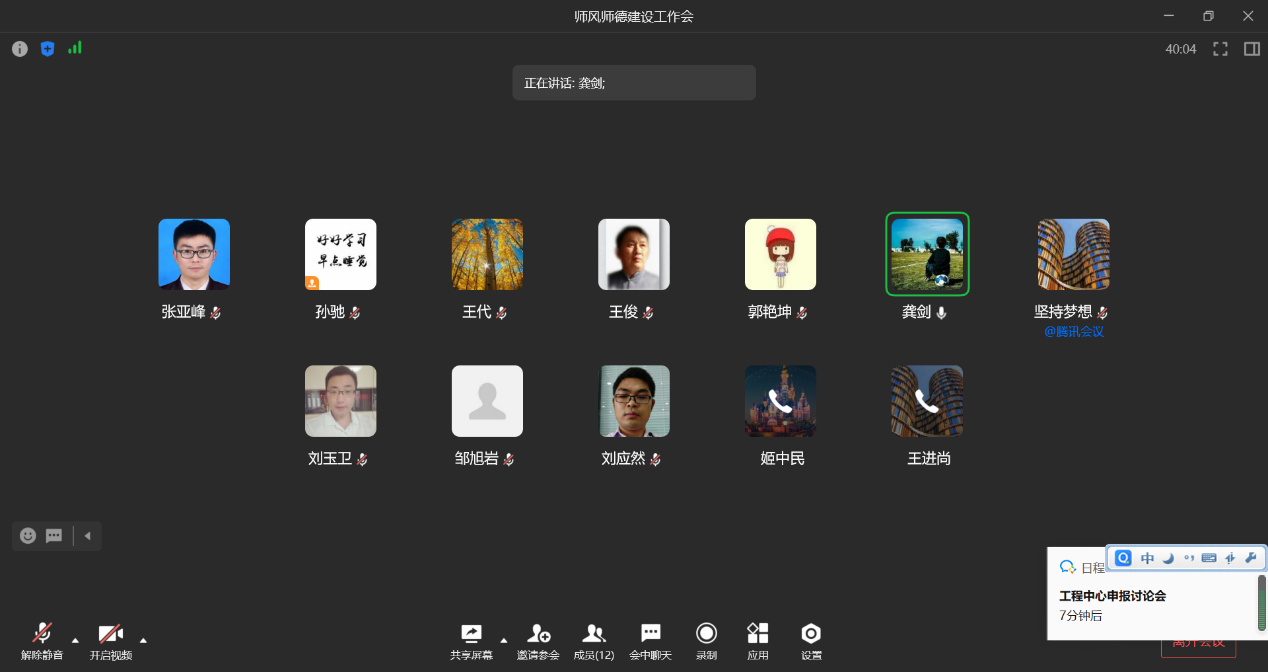Click 邀请参会 to invite participants
Screen dimensions: 1268x672
pyautogui.click(x=538, y=640)
